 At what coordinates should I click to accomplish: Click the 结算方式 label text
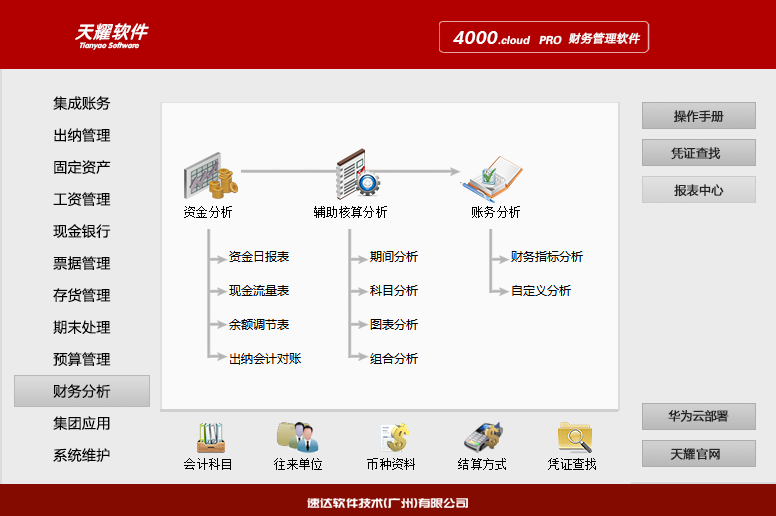[x=482, y=464]
